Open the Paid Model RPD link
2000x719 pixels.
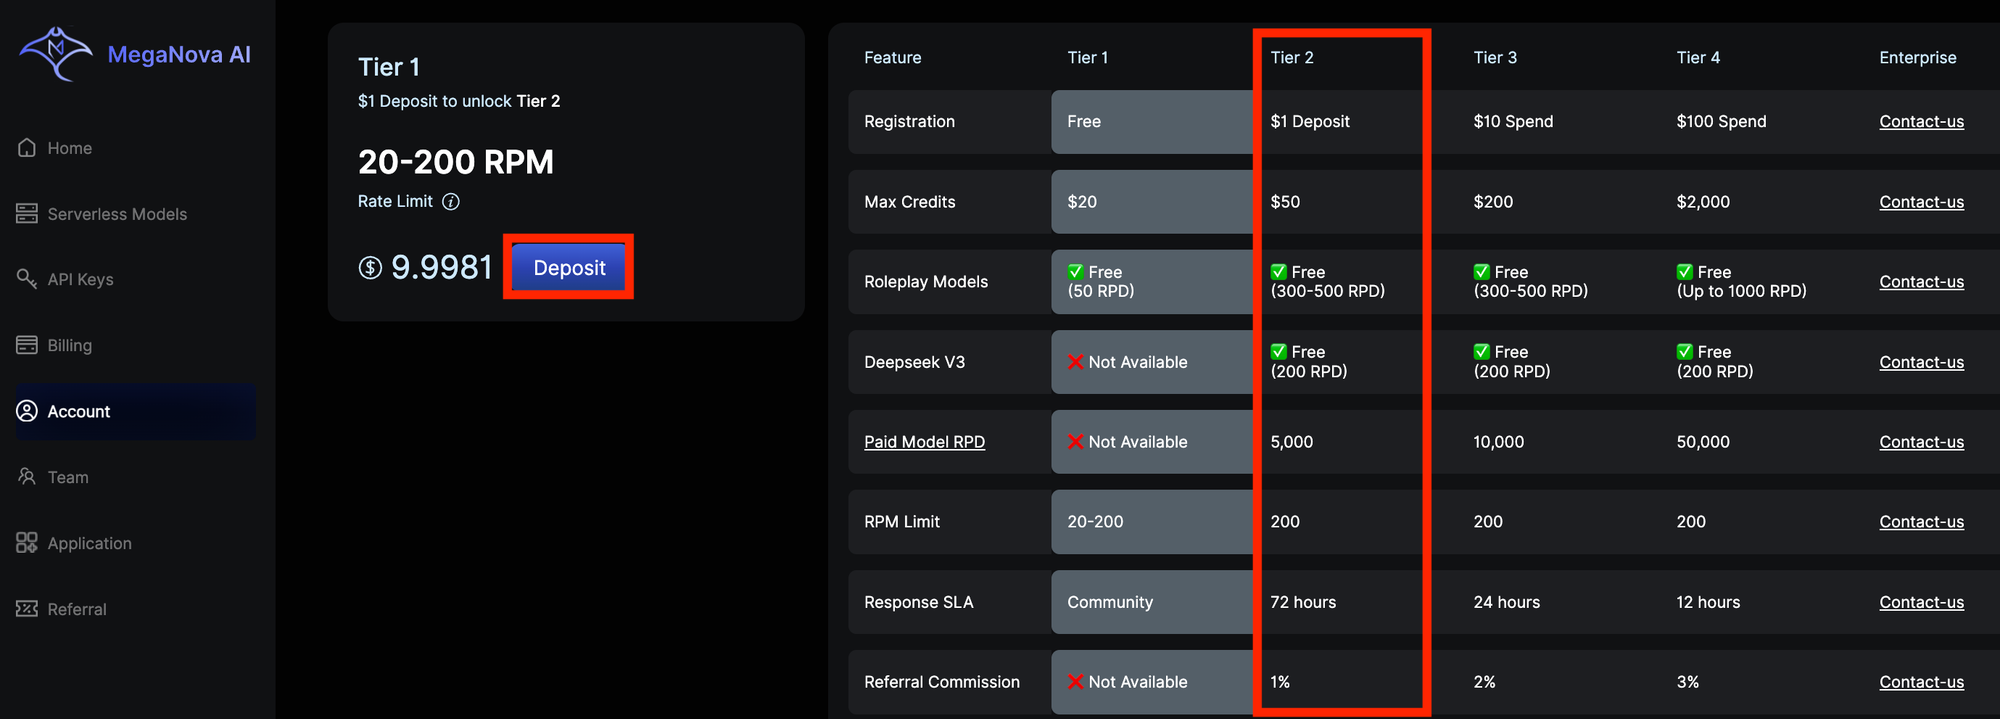[x=924, y=441]
